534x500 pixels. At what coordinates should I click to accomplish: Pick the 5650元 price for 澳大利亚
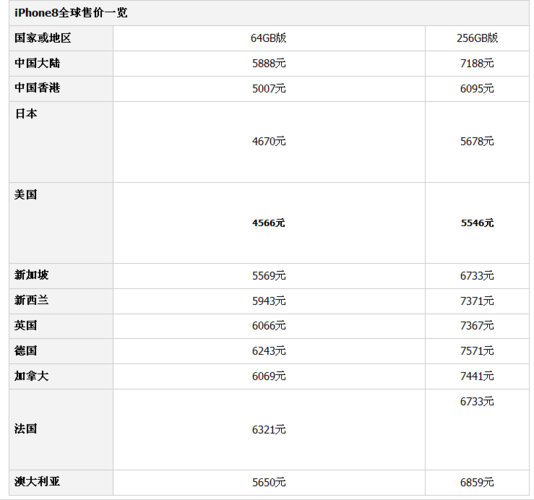pos(269,482)
